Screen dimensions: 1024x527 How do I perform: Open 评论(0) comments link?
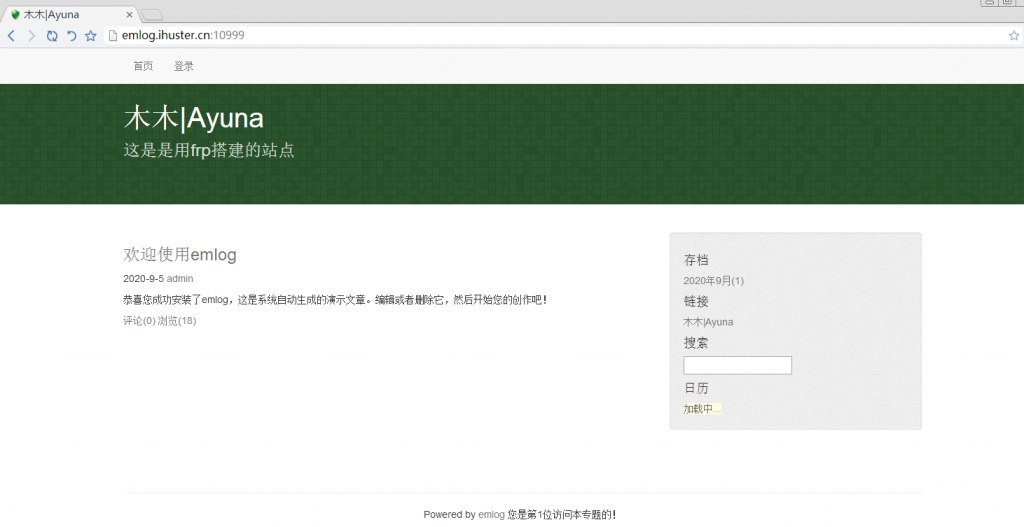coord(139,321)
